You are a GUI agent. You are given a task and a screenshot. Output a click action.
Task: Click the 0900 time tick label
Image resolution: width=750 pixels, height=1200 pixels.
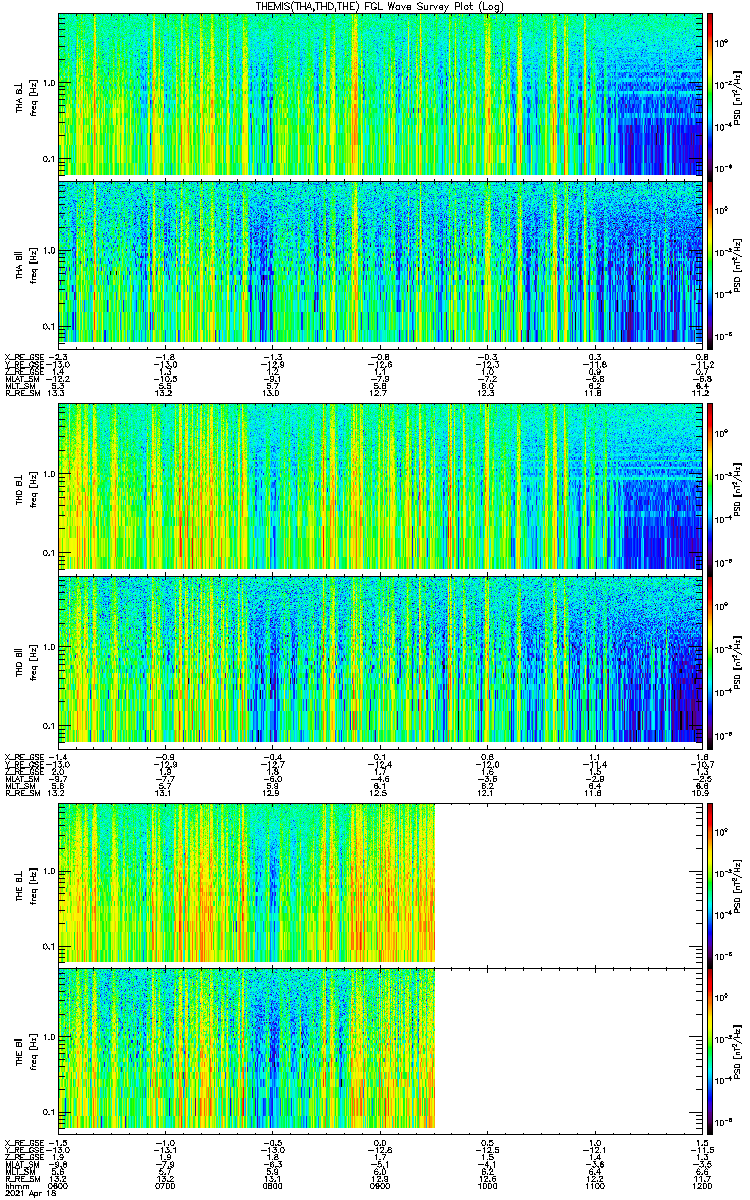click(380, 1185)
